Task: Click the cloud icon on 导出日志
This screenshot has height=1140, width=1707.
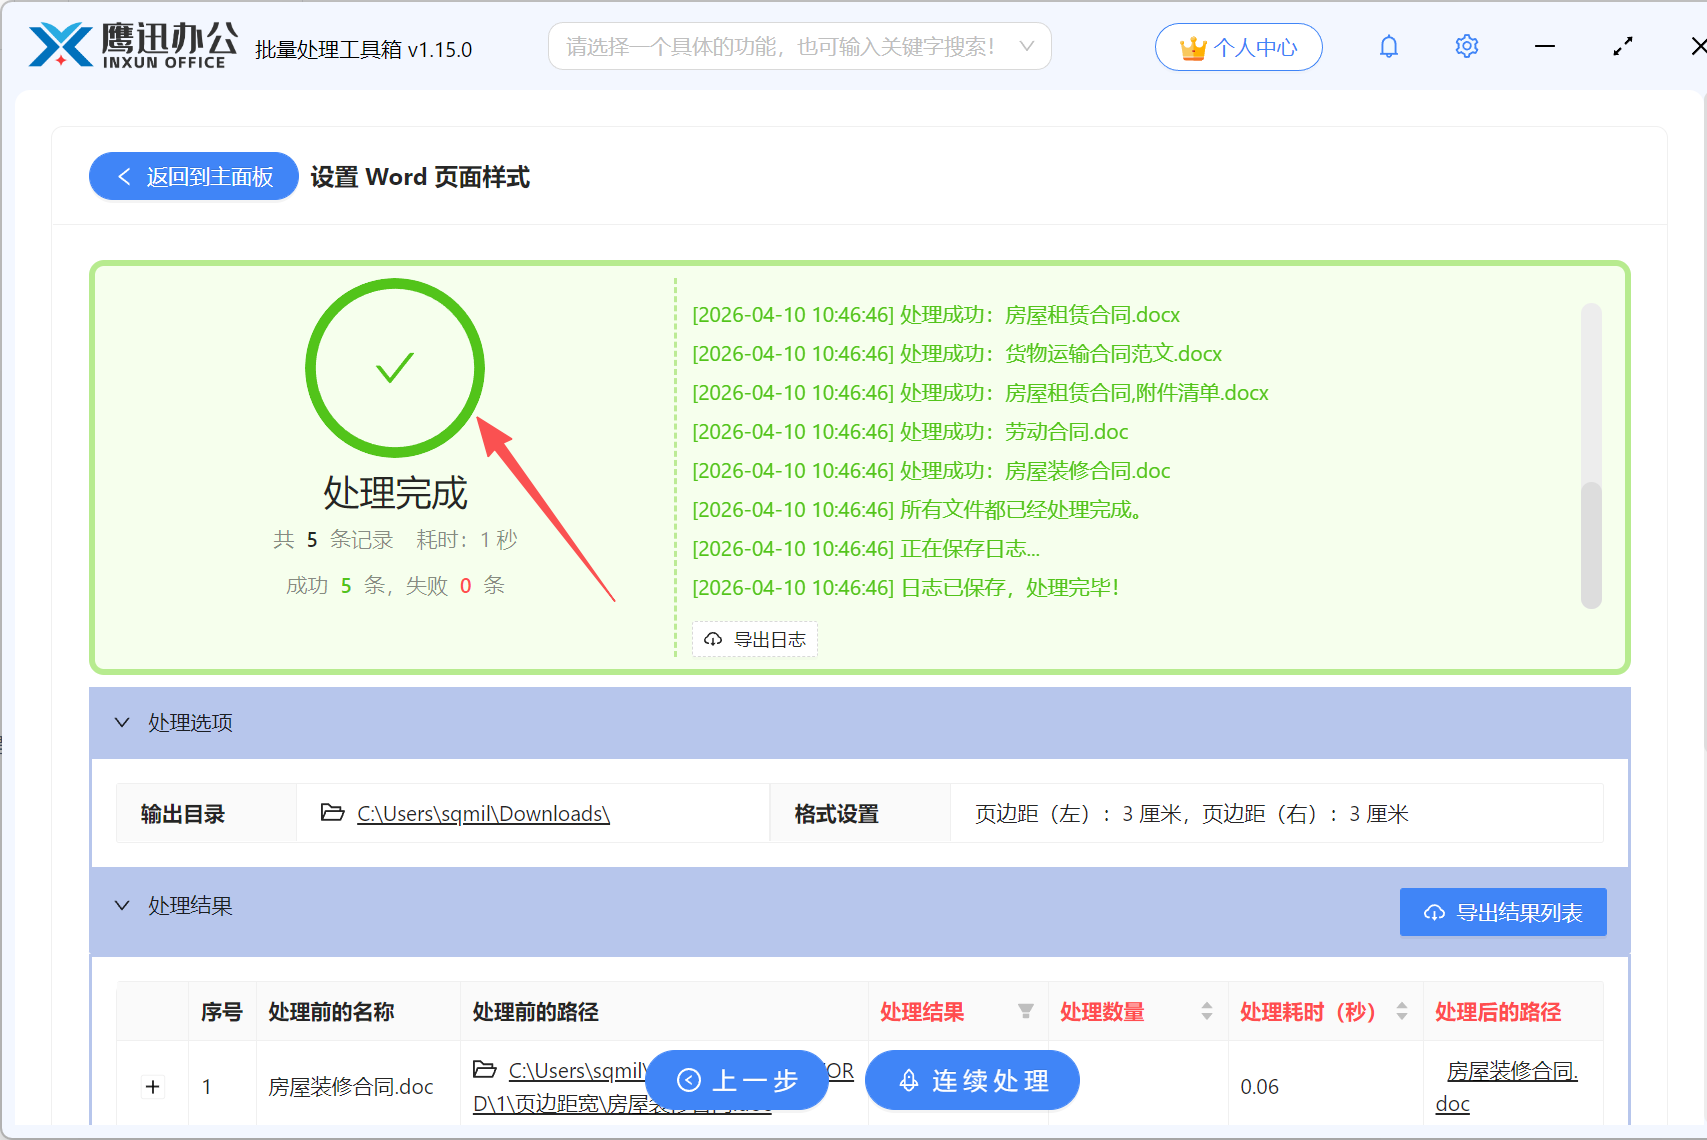Action: (713, 639)
